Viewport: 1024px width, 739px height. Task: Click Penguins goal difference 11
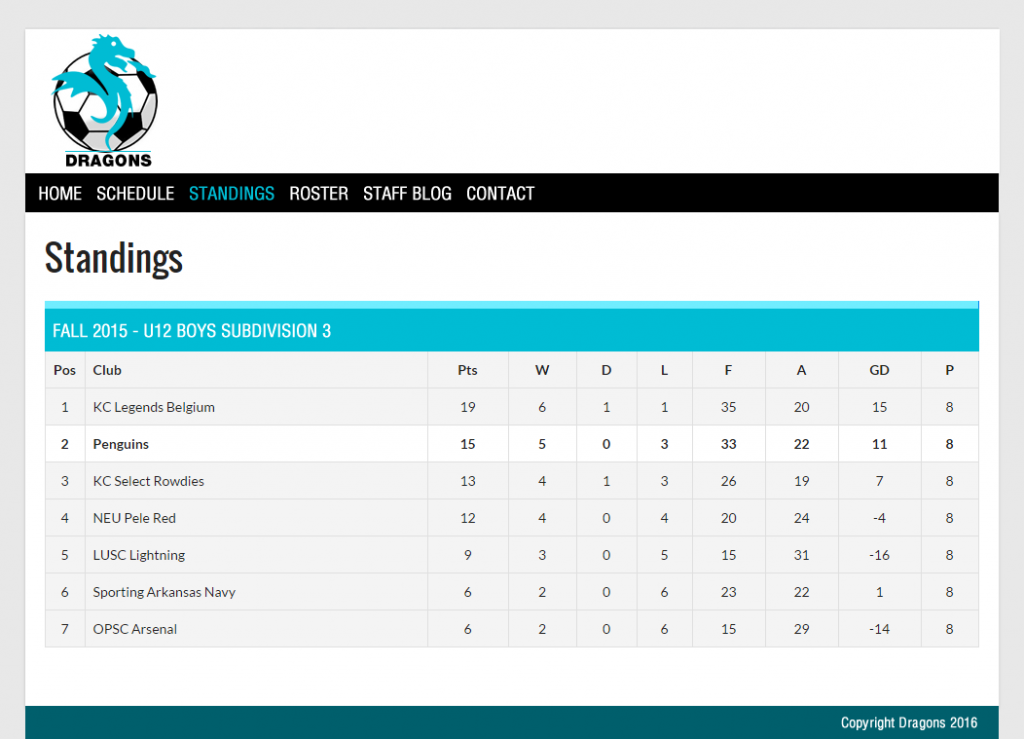coord(879,445)
